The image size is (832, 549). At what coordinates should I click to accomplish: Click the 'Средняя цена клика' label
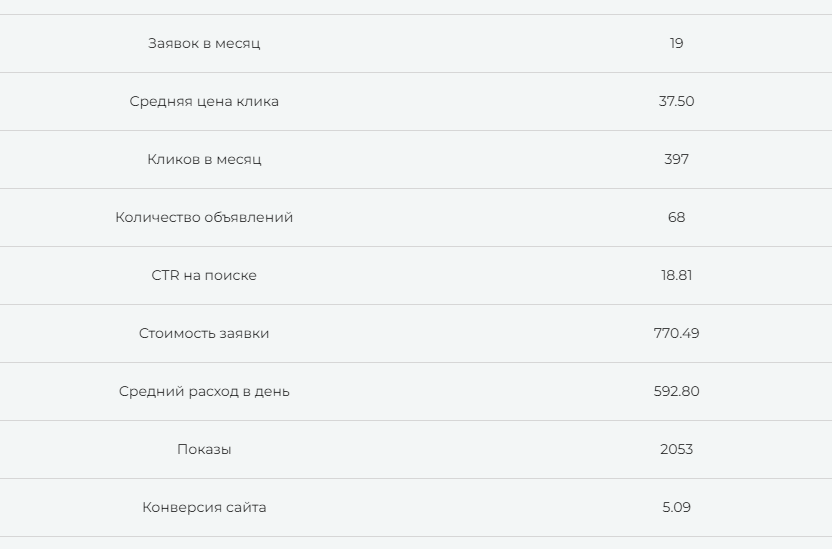[204, 101]
